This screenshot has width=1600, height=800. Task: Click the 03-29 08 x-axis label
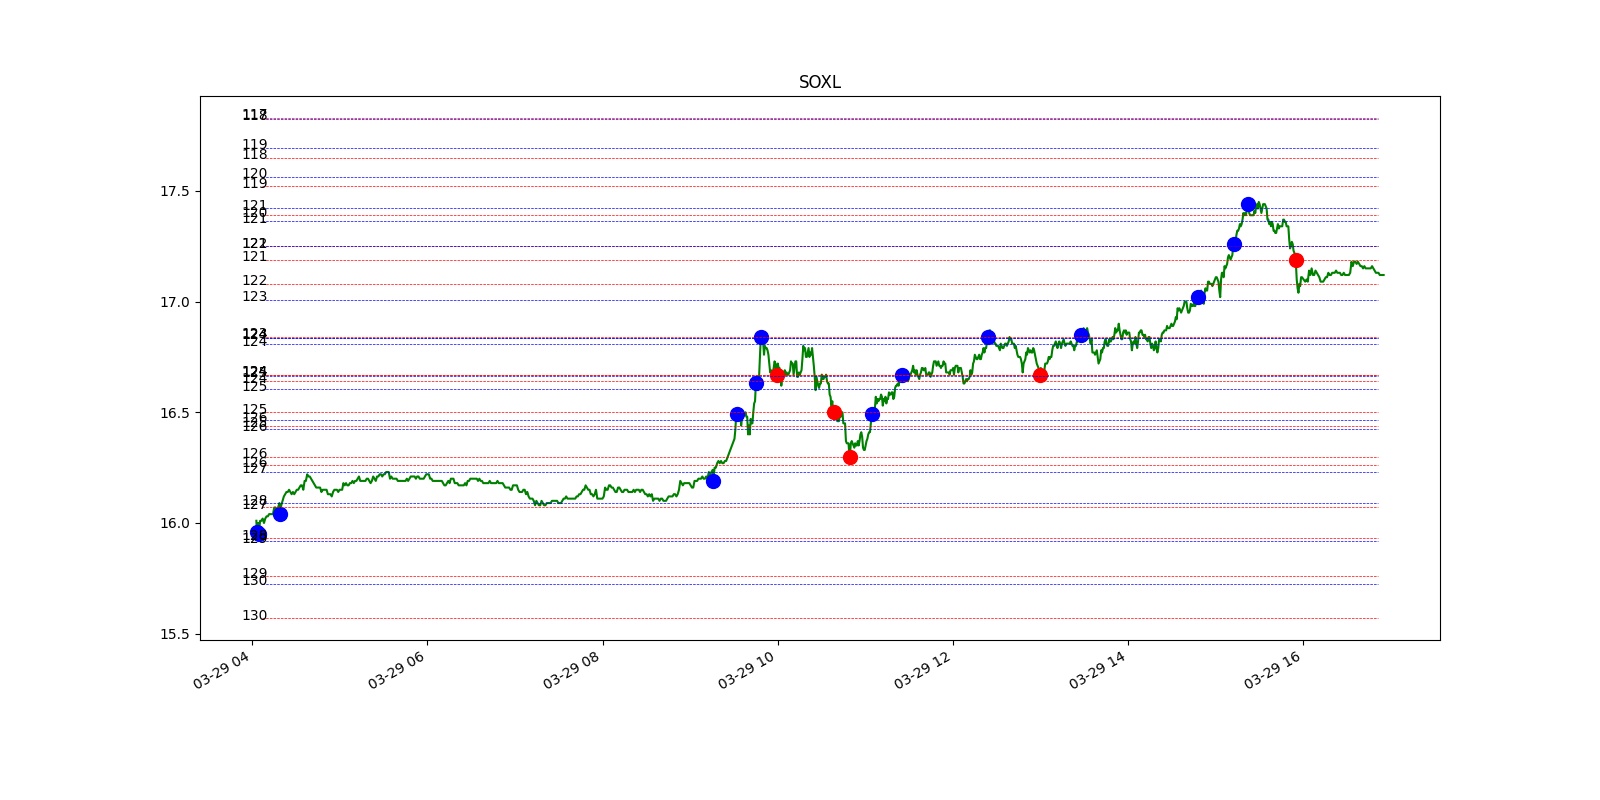coord(571,669)
